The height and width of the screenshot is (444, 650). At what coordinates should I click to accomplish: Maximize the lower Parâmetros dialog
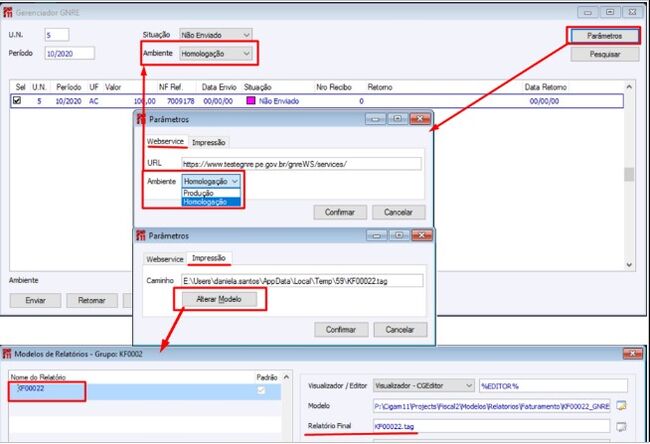(x=399, y=235)
